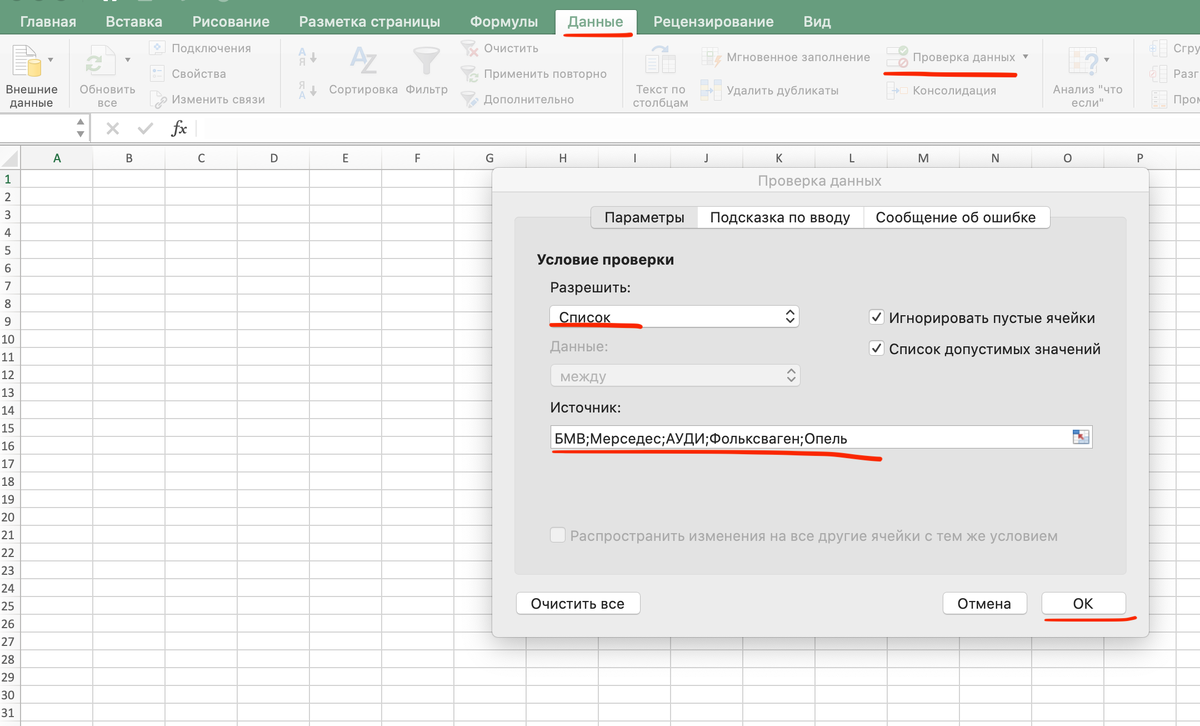Open What-if analysis (Анализ "что если")
The height and width of the screenshot is (726, 1200).
1087,77
